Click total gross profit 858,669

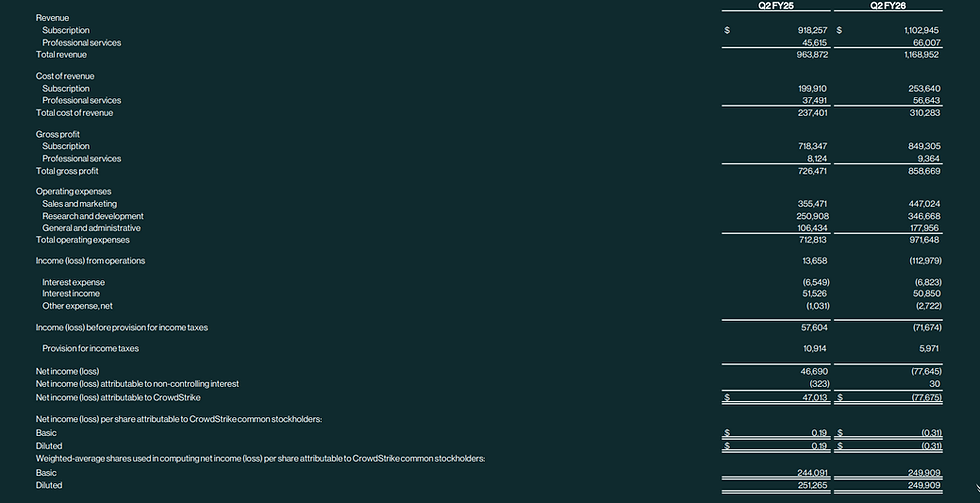pyautogui.click(x=924, y=171)
